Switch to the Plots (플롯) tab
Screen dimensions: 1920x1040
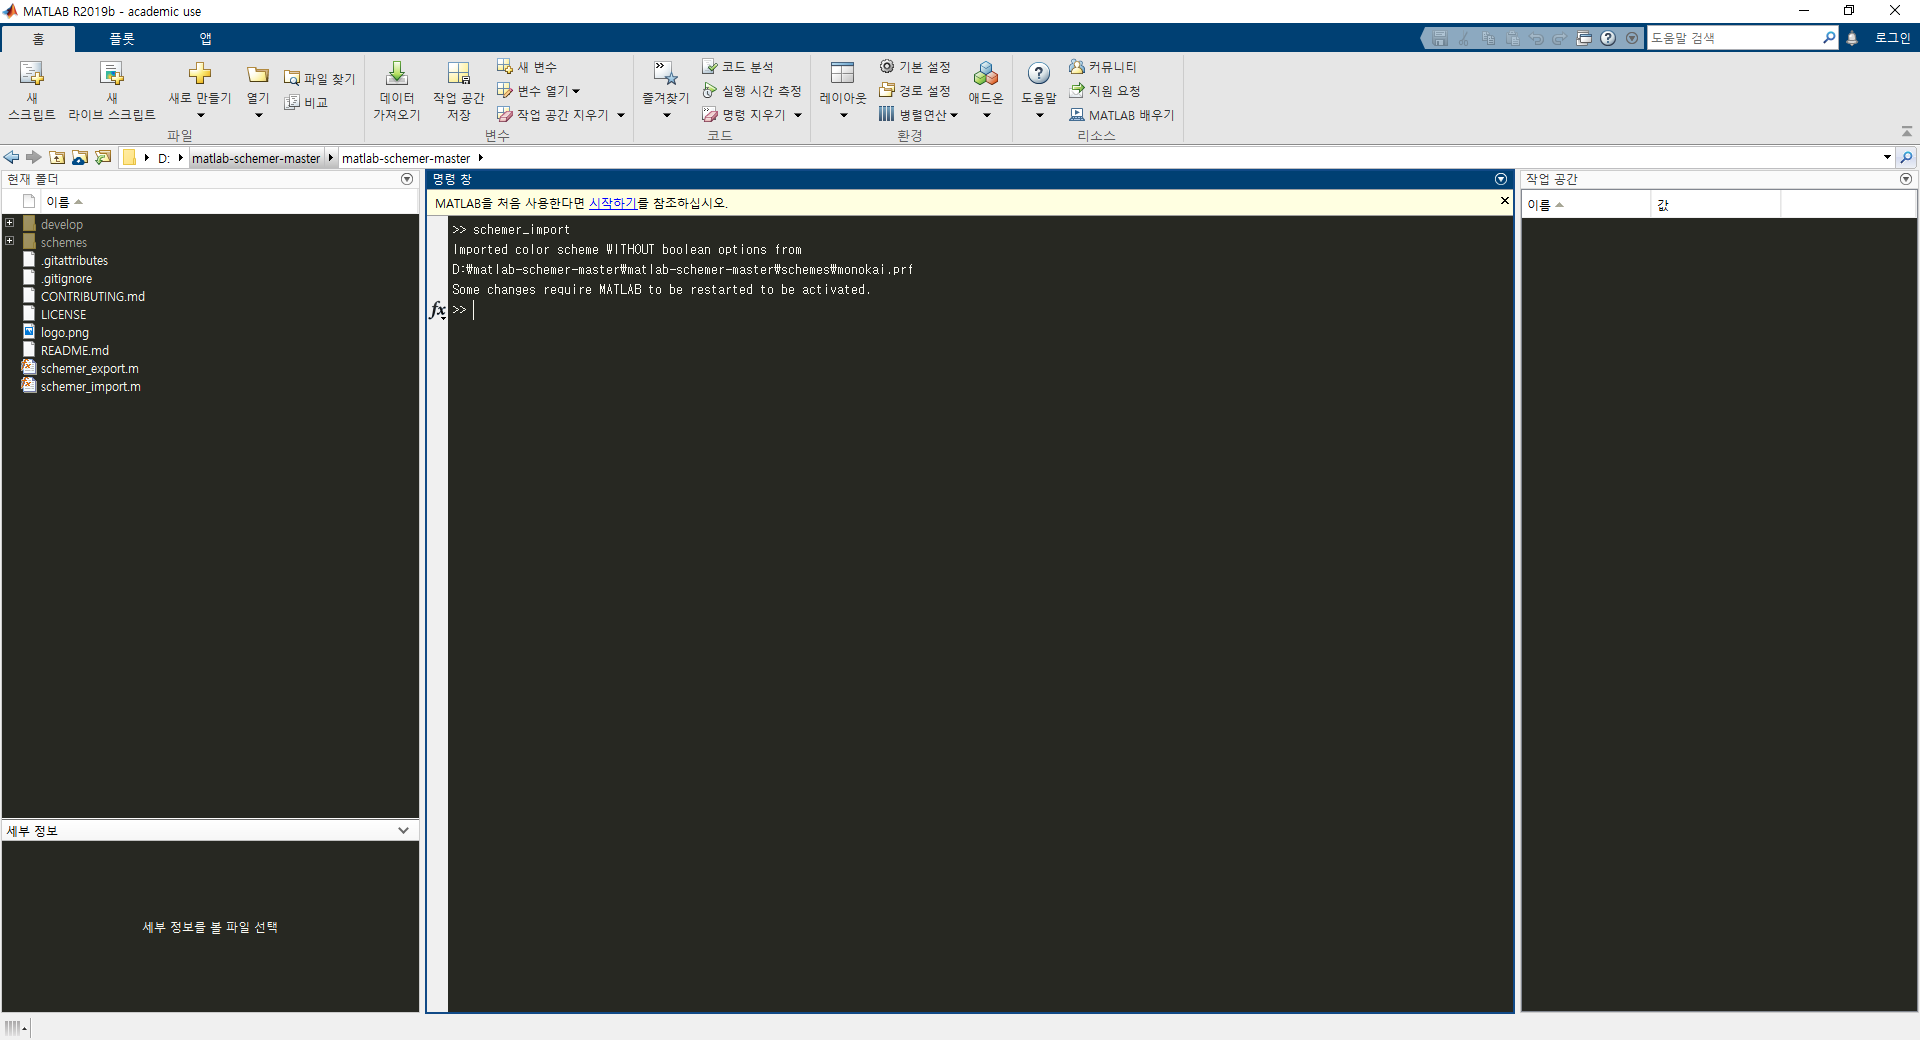point(122,39)
